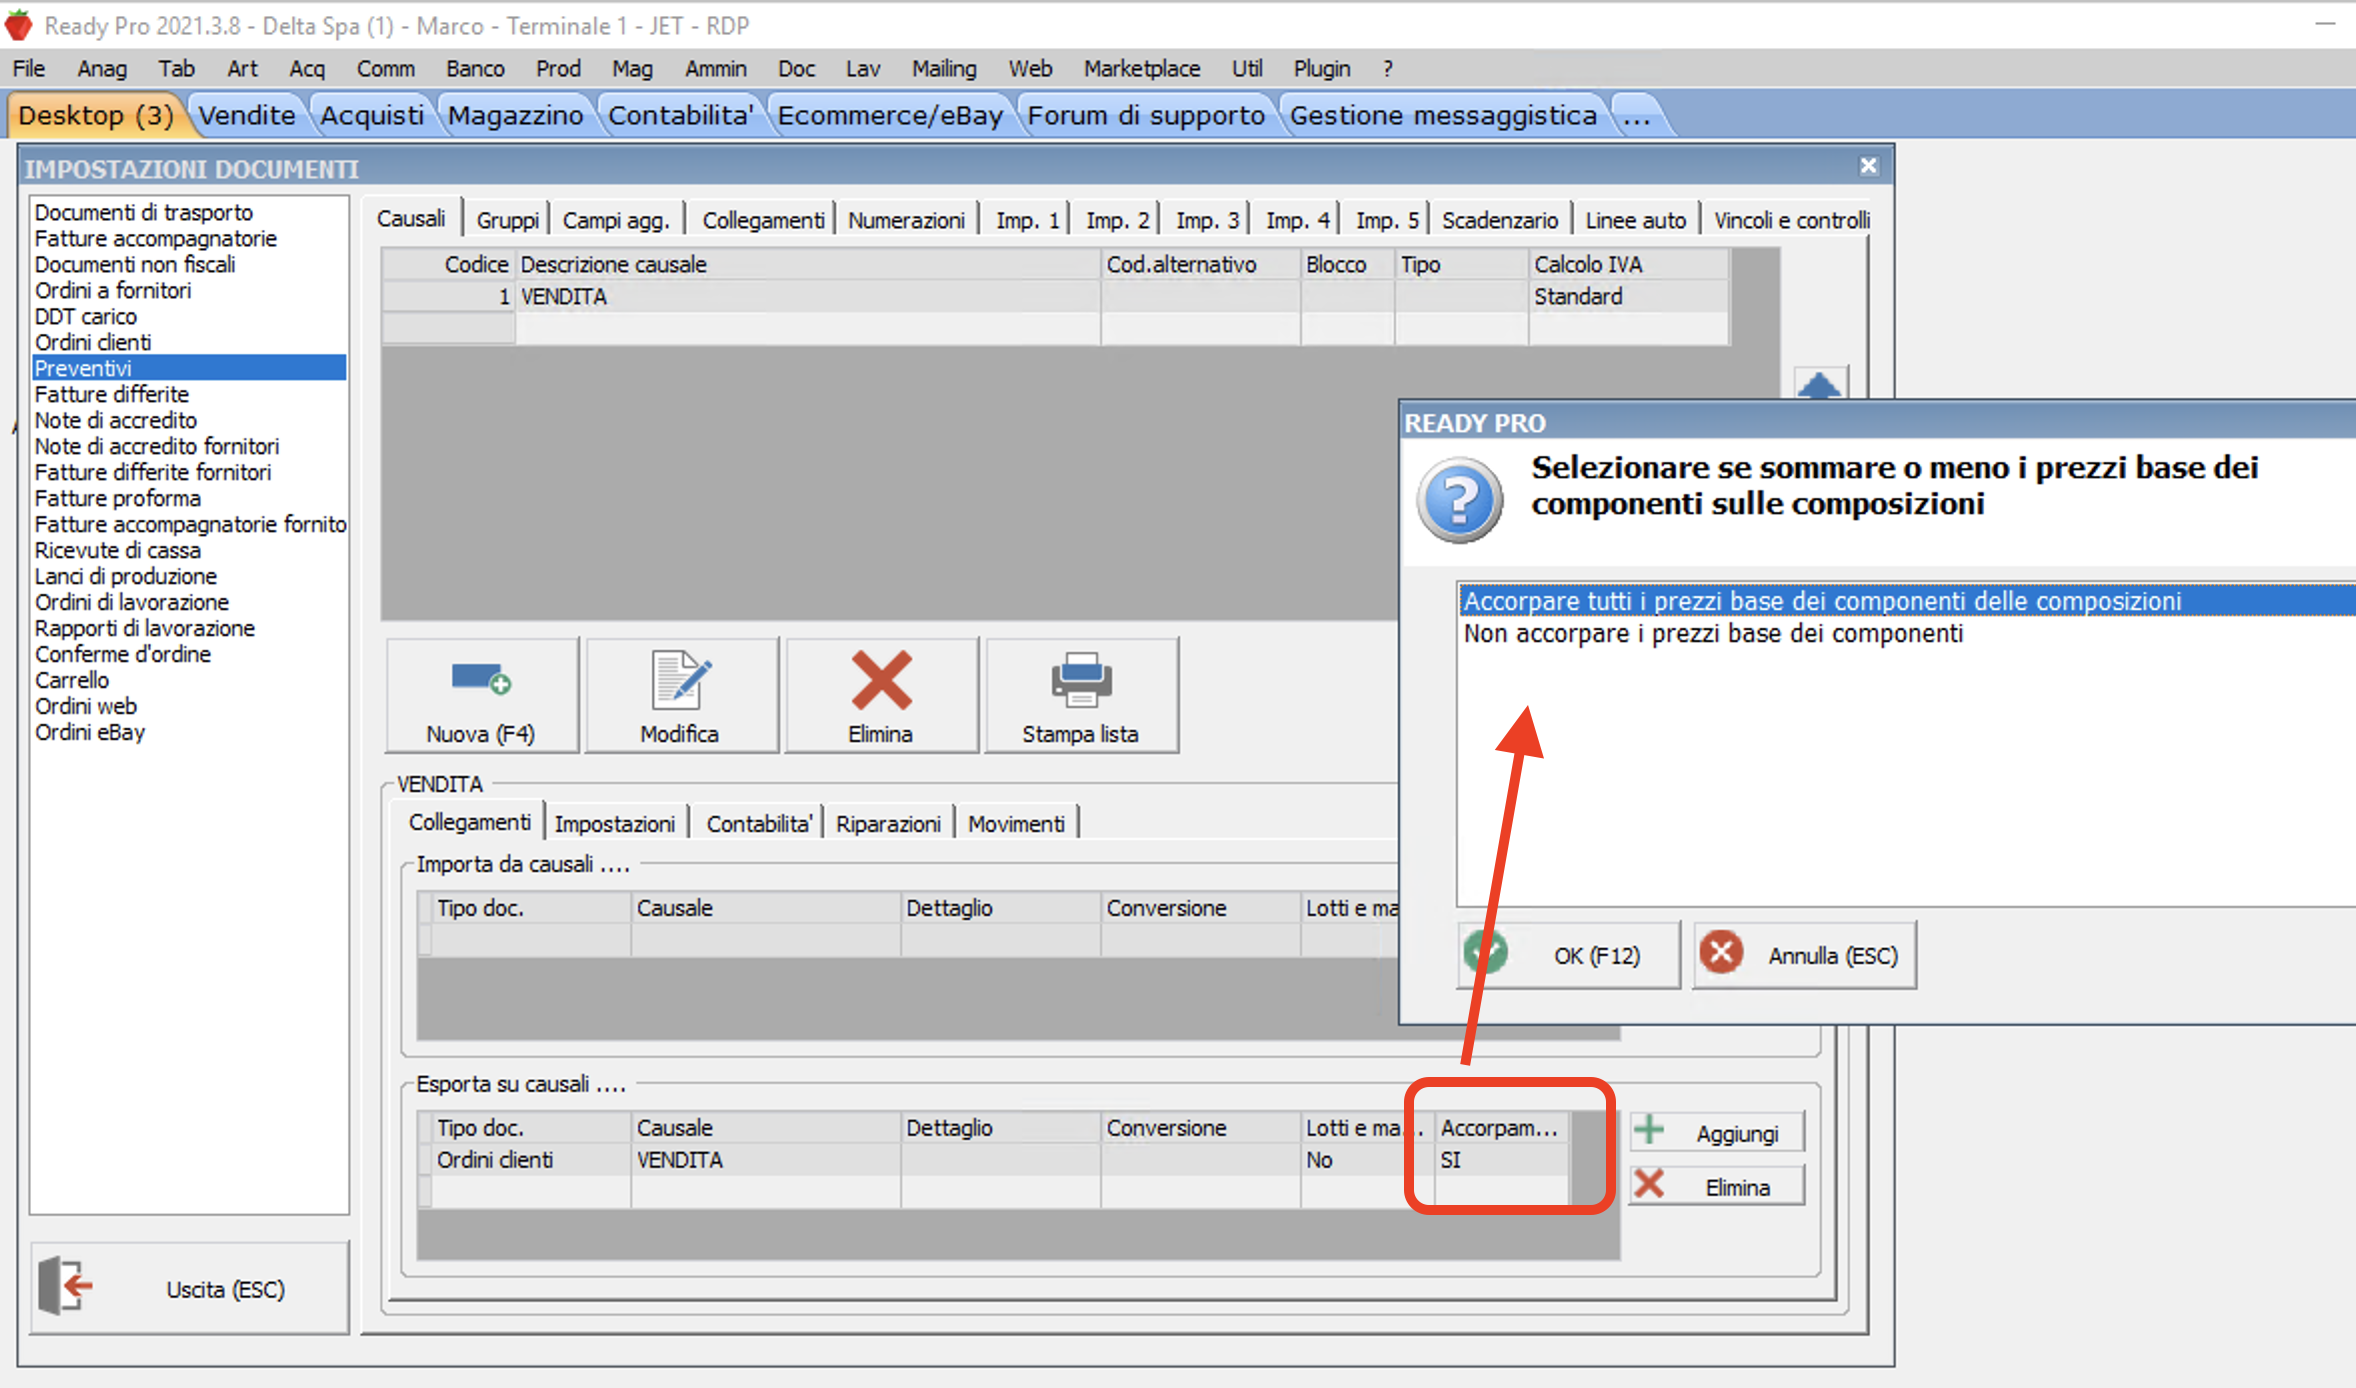Select Ordini a fornitori in document list
This screenshot has height=1388, width=2356.
coord(189,290)
